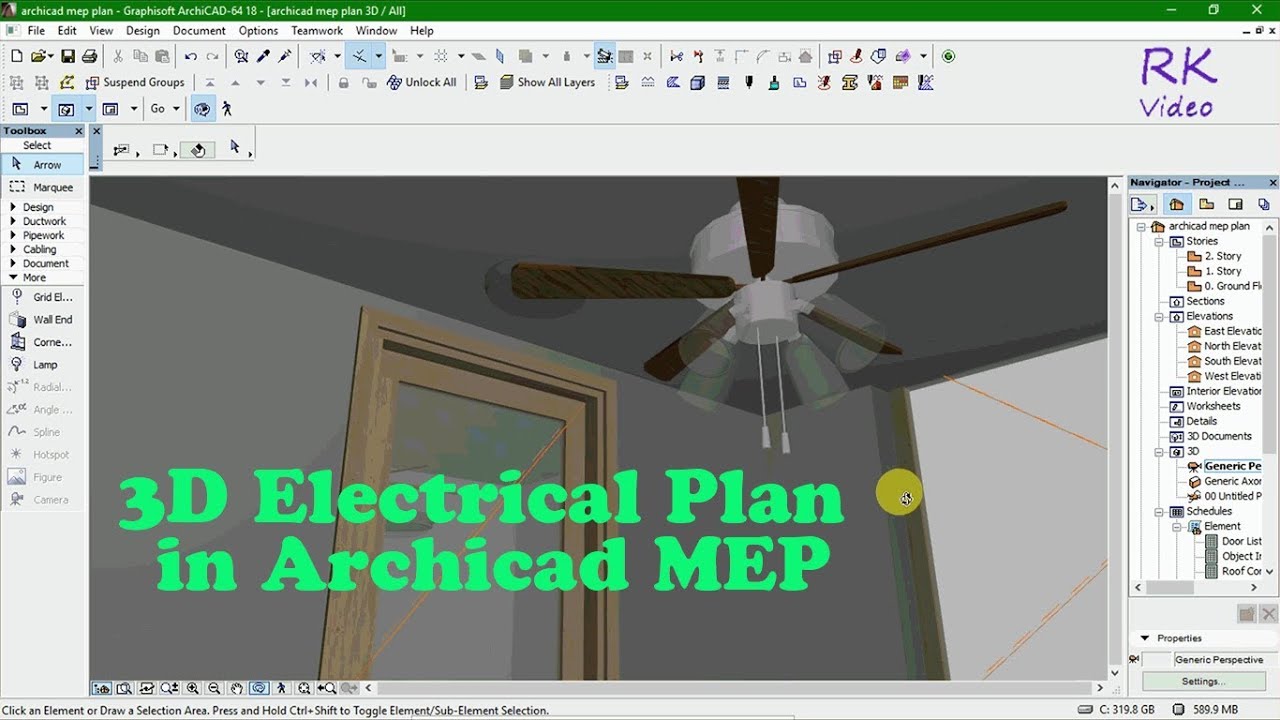1280x720 pixels.
Task: Open the Open-file dropdown arrow
Action: coord(49,57)
